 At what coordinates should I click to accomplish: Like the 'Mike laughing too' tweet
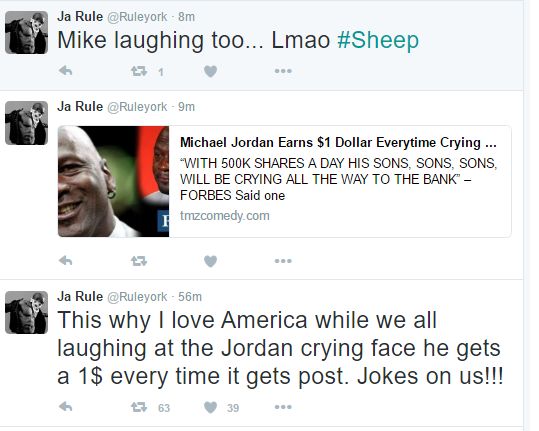click(x=210, y=71)
